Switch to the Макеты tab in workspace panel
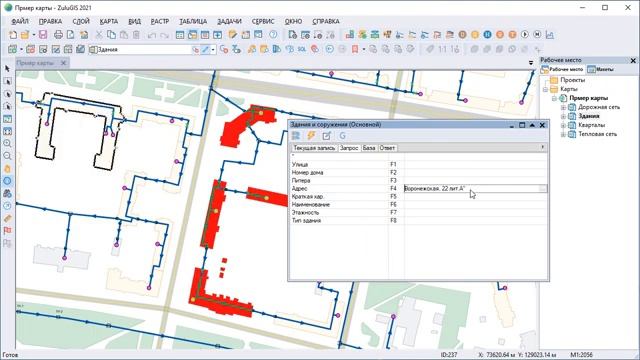 click(600, 69)
